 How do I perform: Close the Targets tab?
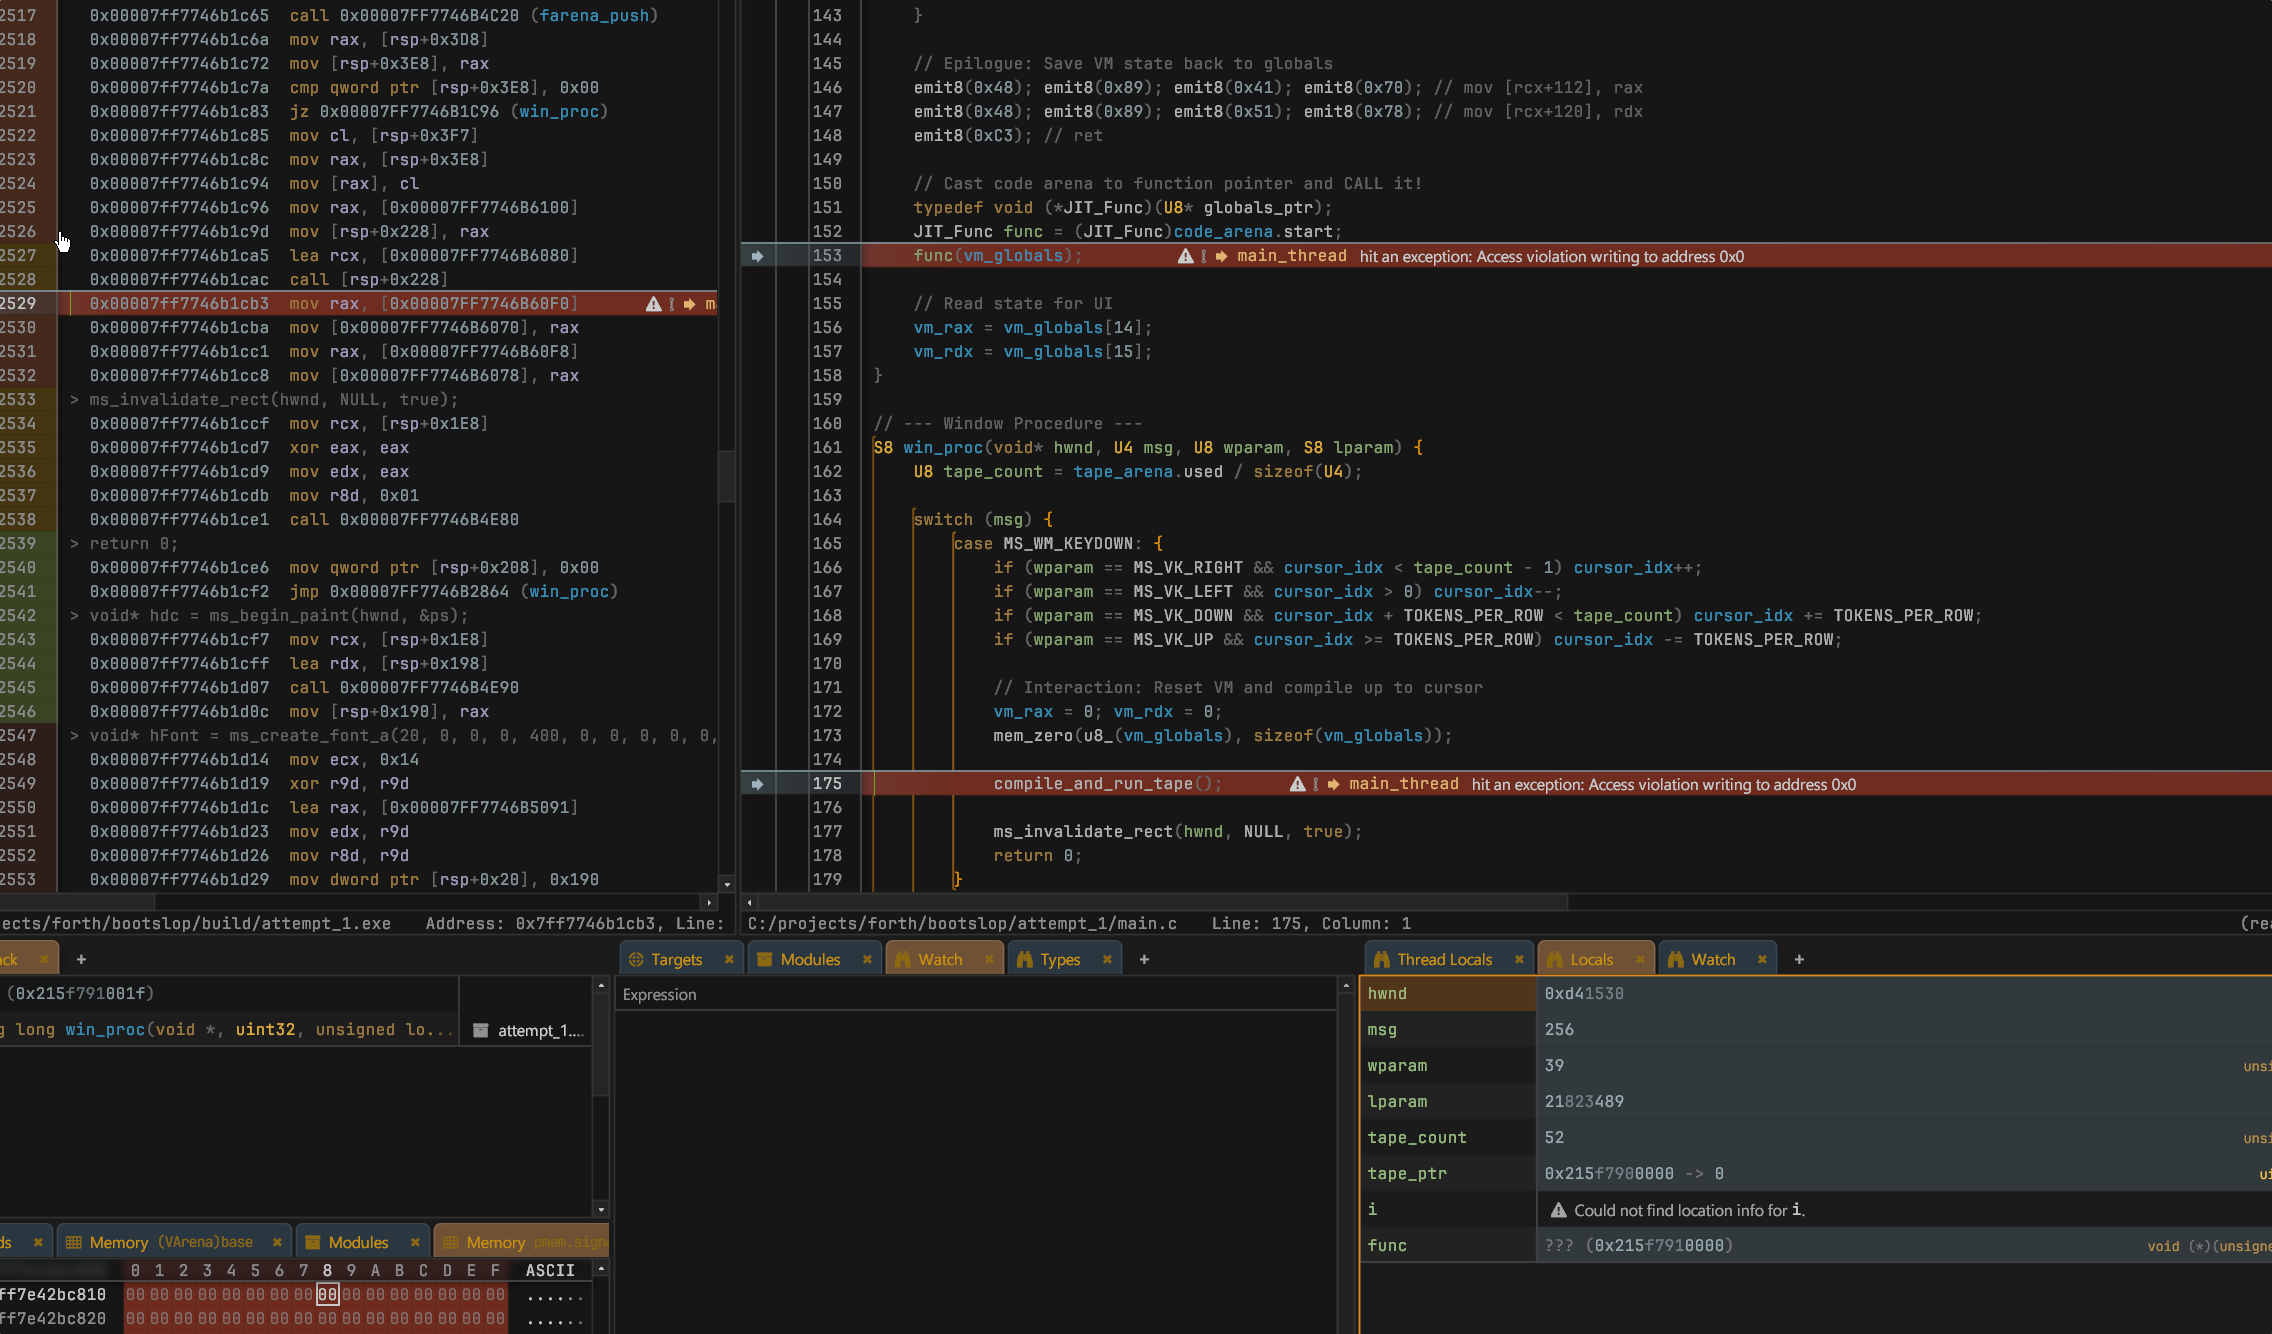[729, 959]
